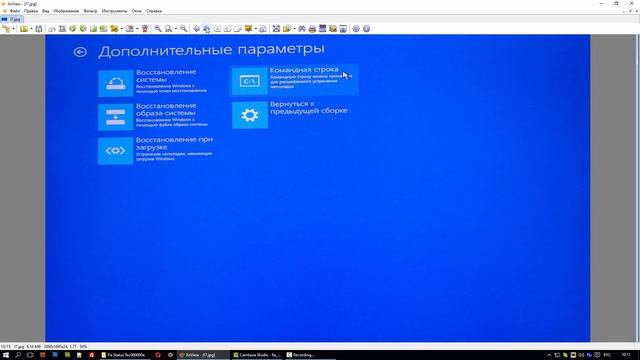Click the blue monitor fullscreen icon
The image size is (640, 360).
pyautogui.click(x=322, y=29)
